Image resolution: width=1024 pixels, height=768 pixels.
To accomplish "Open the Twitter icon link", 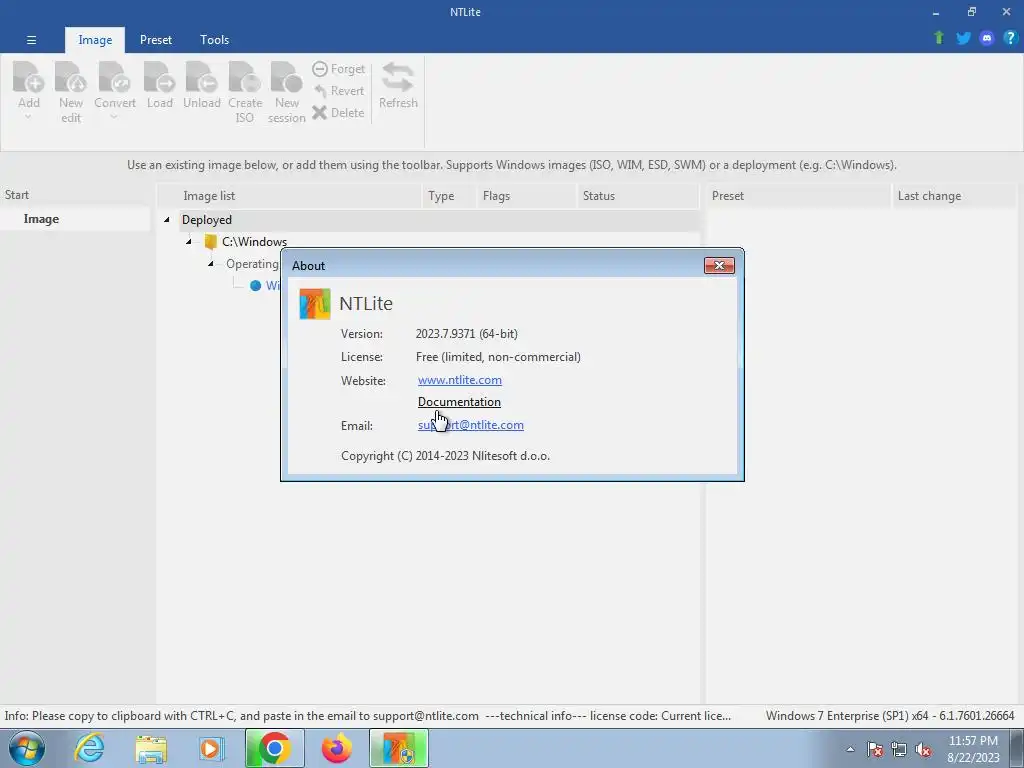I will pyautogui.click(x=963, y=38).
